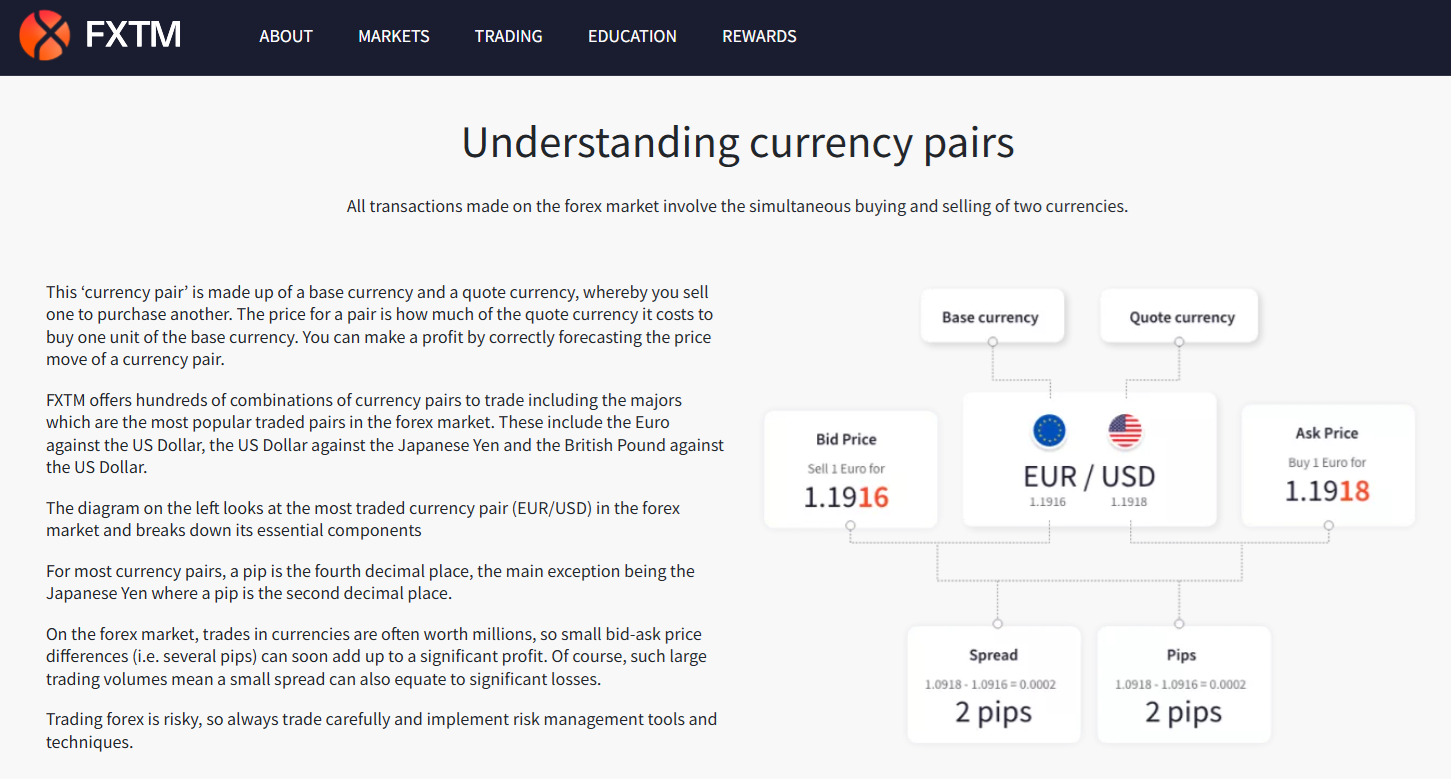1451x779 pixels.
Task: Open the TRADING menu
Action: [x=509, y=36]
